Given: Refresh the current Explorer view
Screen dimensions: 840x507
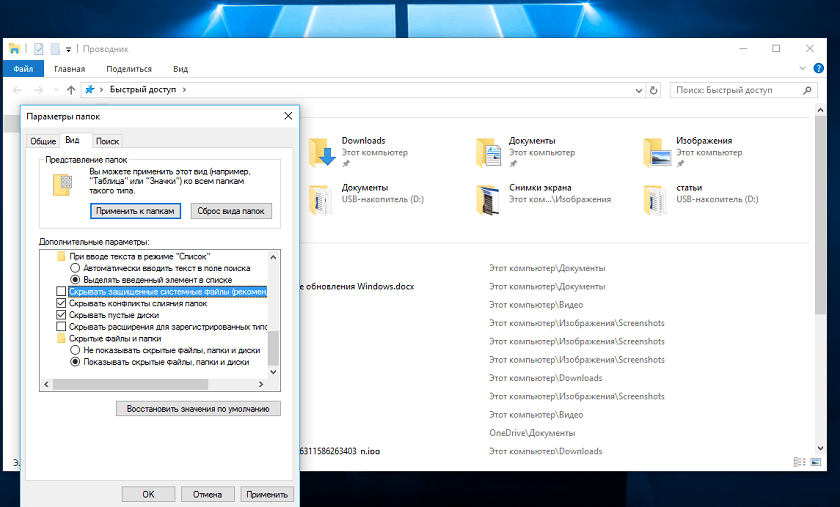Looking at the screenshot, I should pyautogui.click(x=654, y=91).
